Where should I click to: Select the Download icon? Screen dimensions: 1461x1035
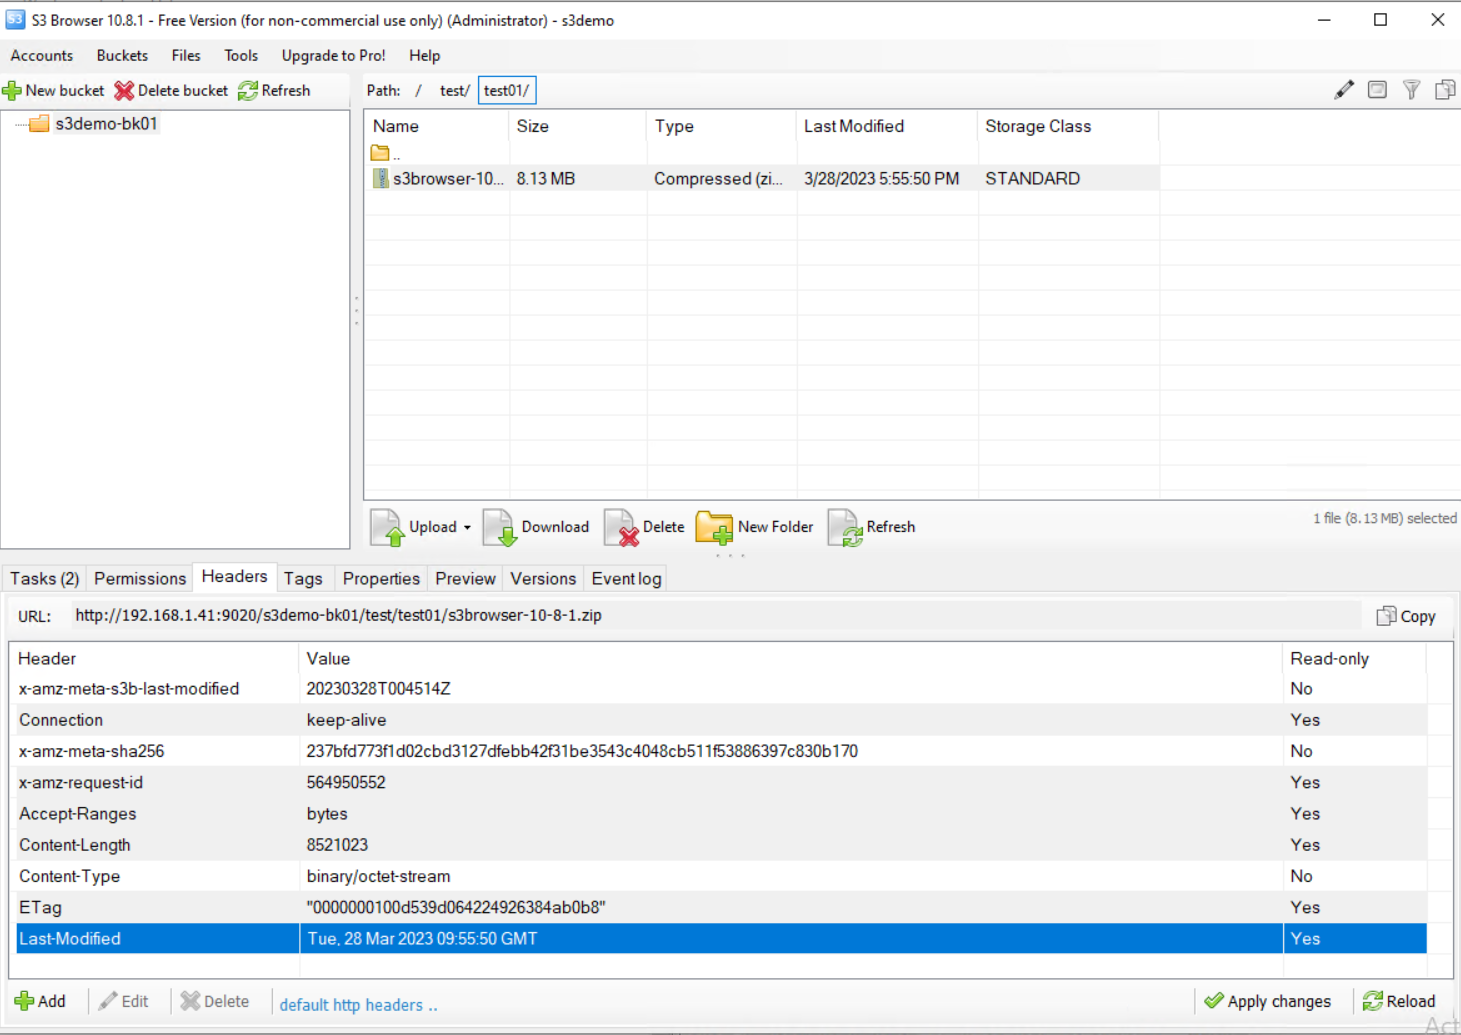click(x=500, y=527)
